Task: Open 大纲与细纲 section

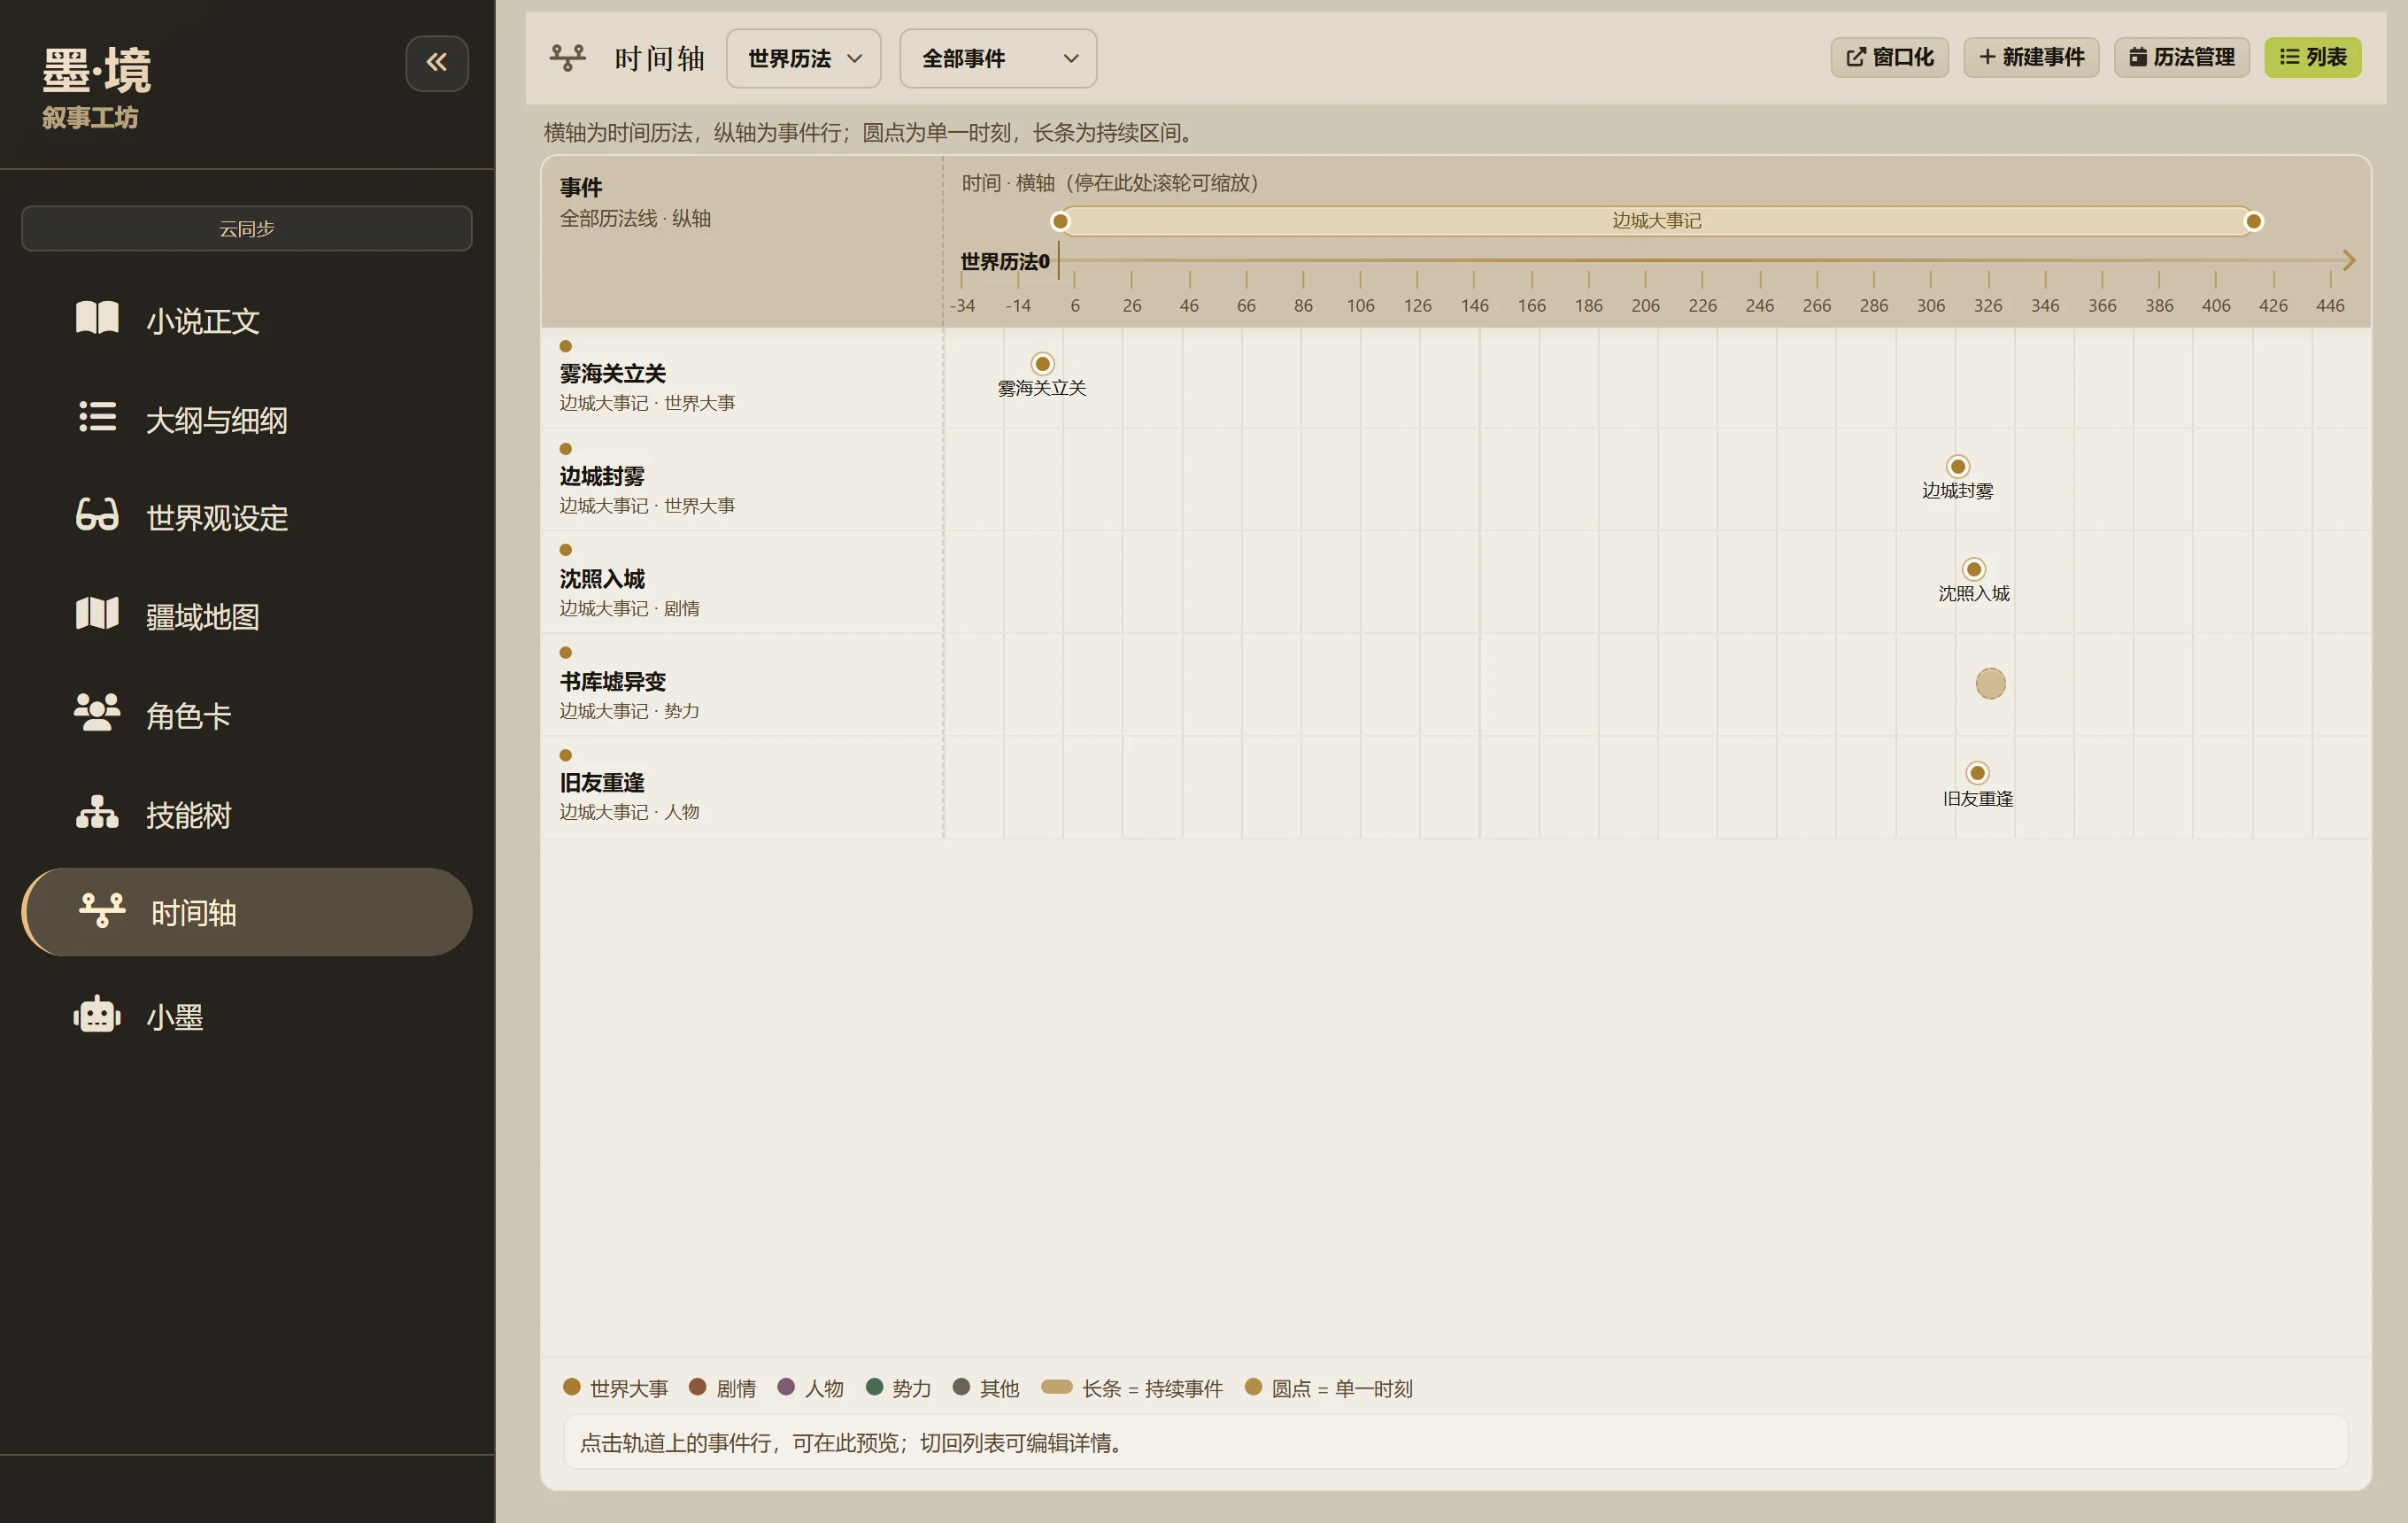Action: 246,419
